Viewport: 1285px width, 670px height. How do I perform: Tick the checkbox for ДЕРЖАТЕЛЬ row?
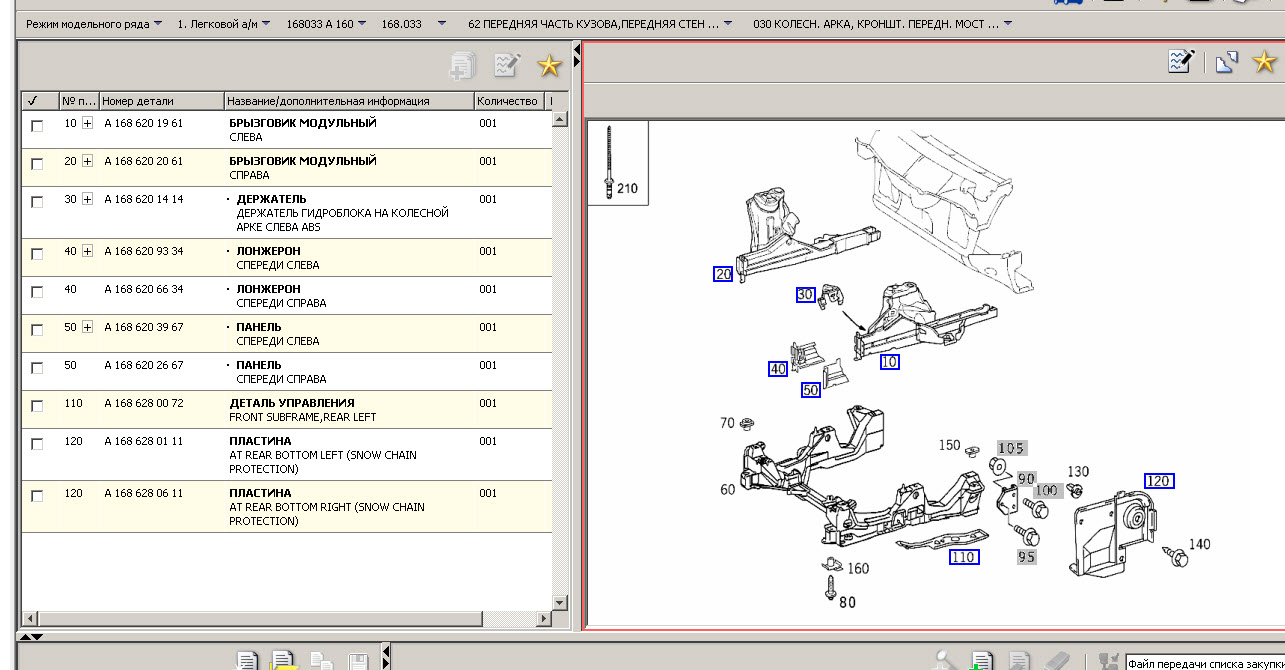[x=37, y=202]
